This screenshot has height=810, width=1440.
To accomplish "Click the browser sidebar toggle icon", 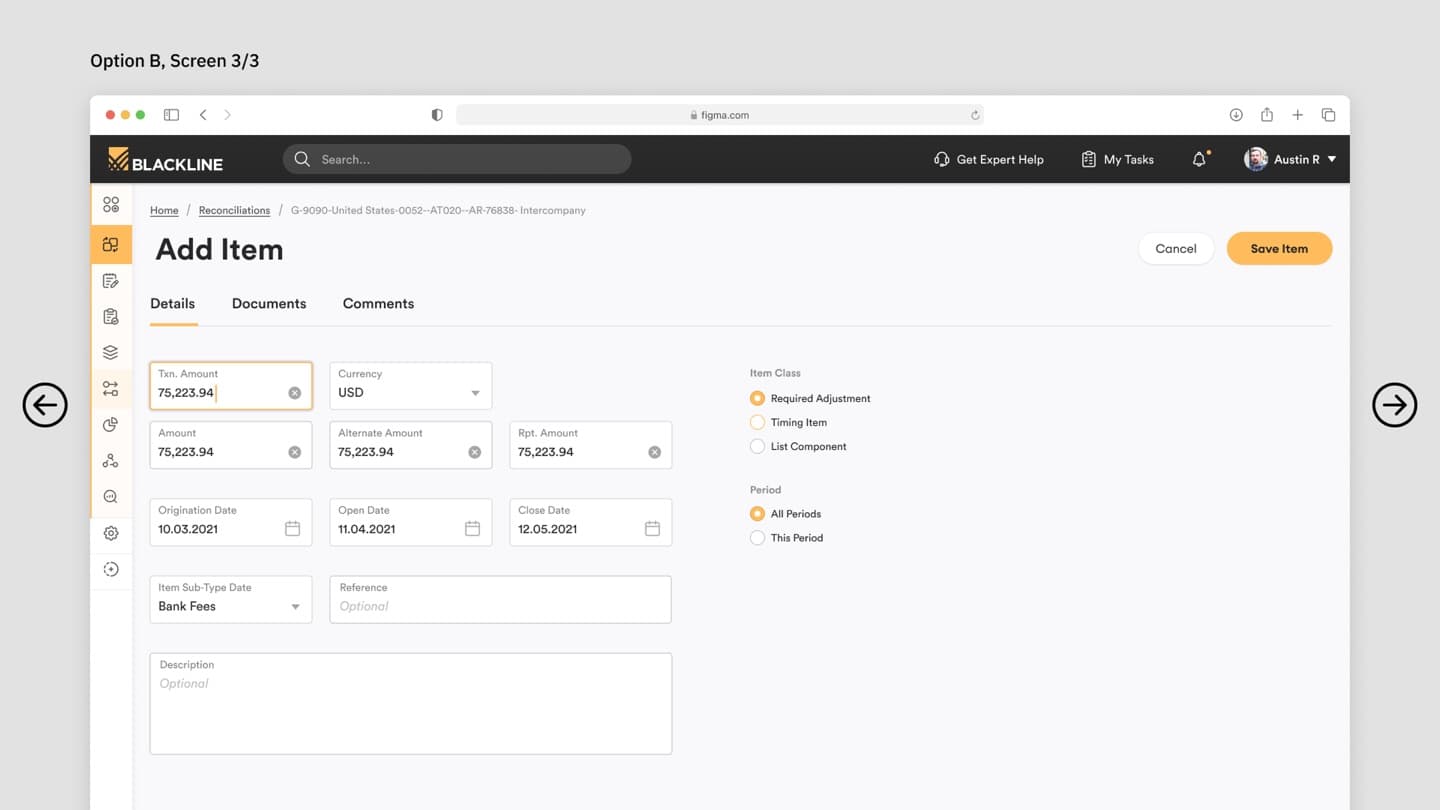I will (172, 115).
